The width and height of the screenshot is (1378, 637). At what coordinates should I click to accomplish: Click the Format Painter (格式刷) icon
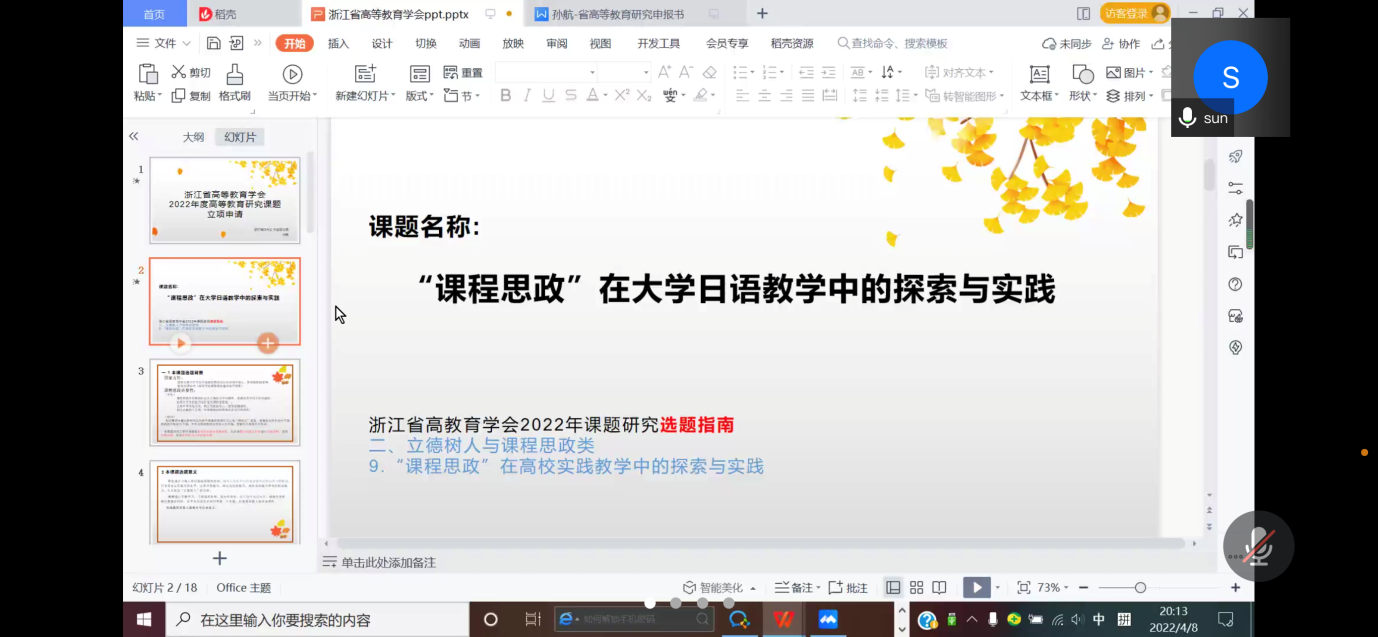pyautogui.click(x=234, y=75)
